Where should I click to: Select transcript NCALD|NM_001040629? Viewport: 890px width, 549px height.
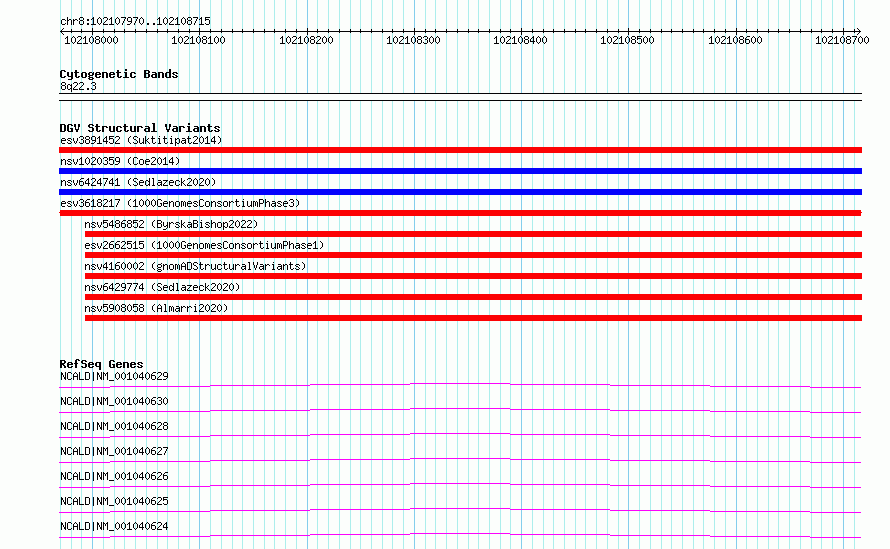114,376
